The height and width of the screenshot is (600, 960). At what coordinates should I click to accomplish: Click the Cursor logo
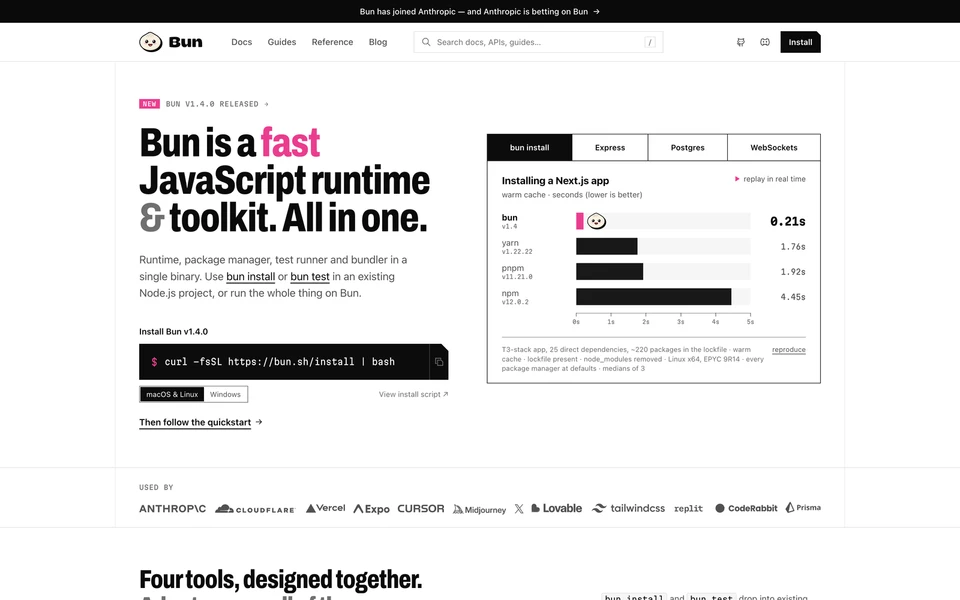[x=421, y=509]
